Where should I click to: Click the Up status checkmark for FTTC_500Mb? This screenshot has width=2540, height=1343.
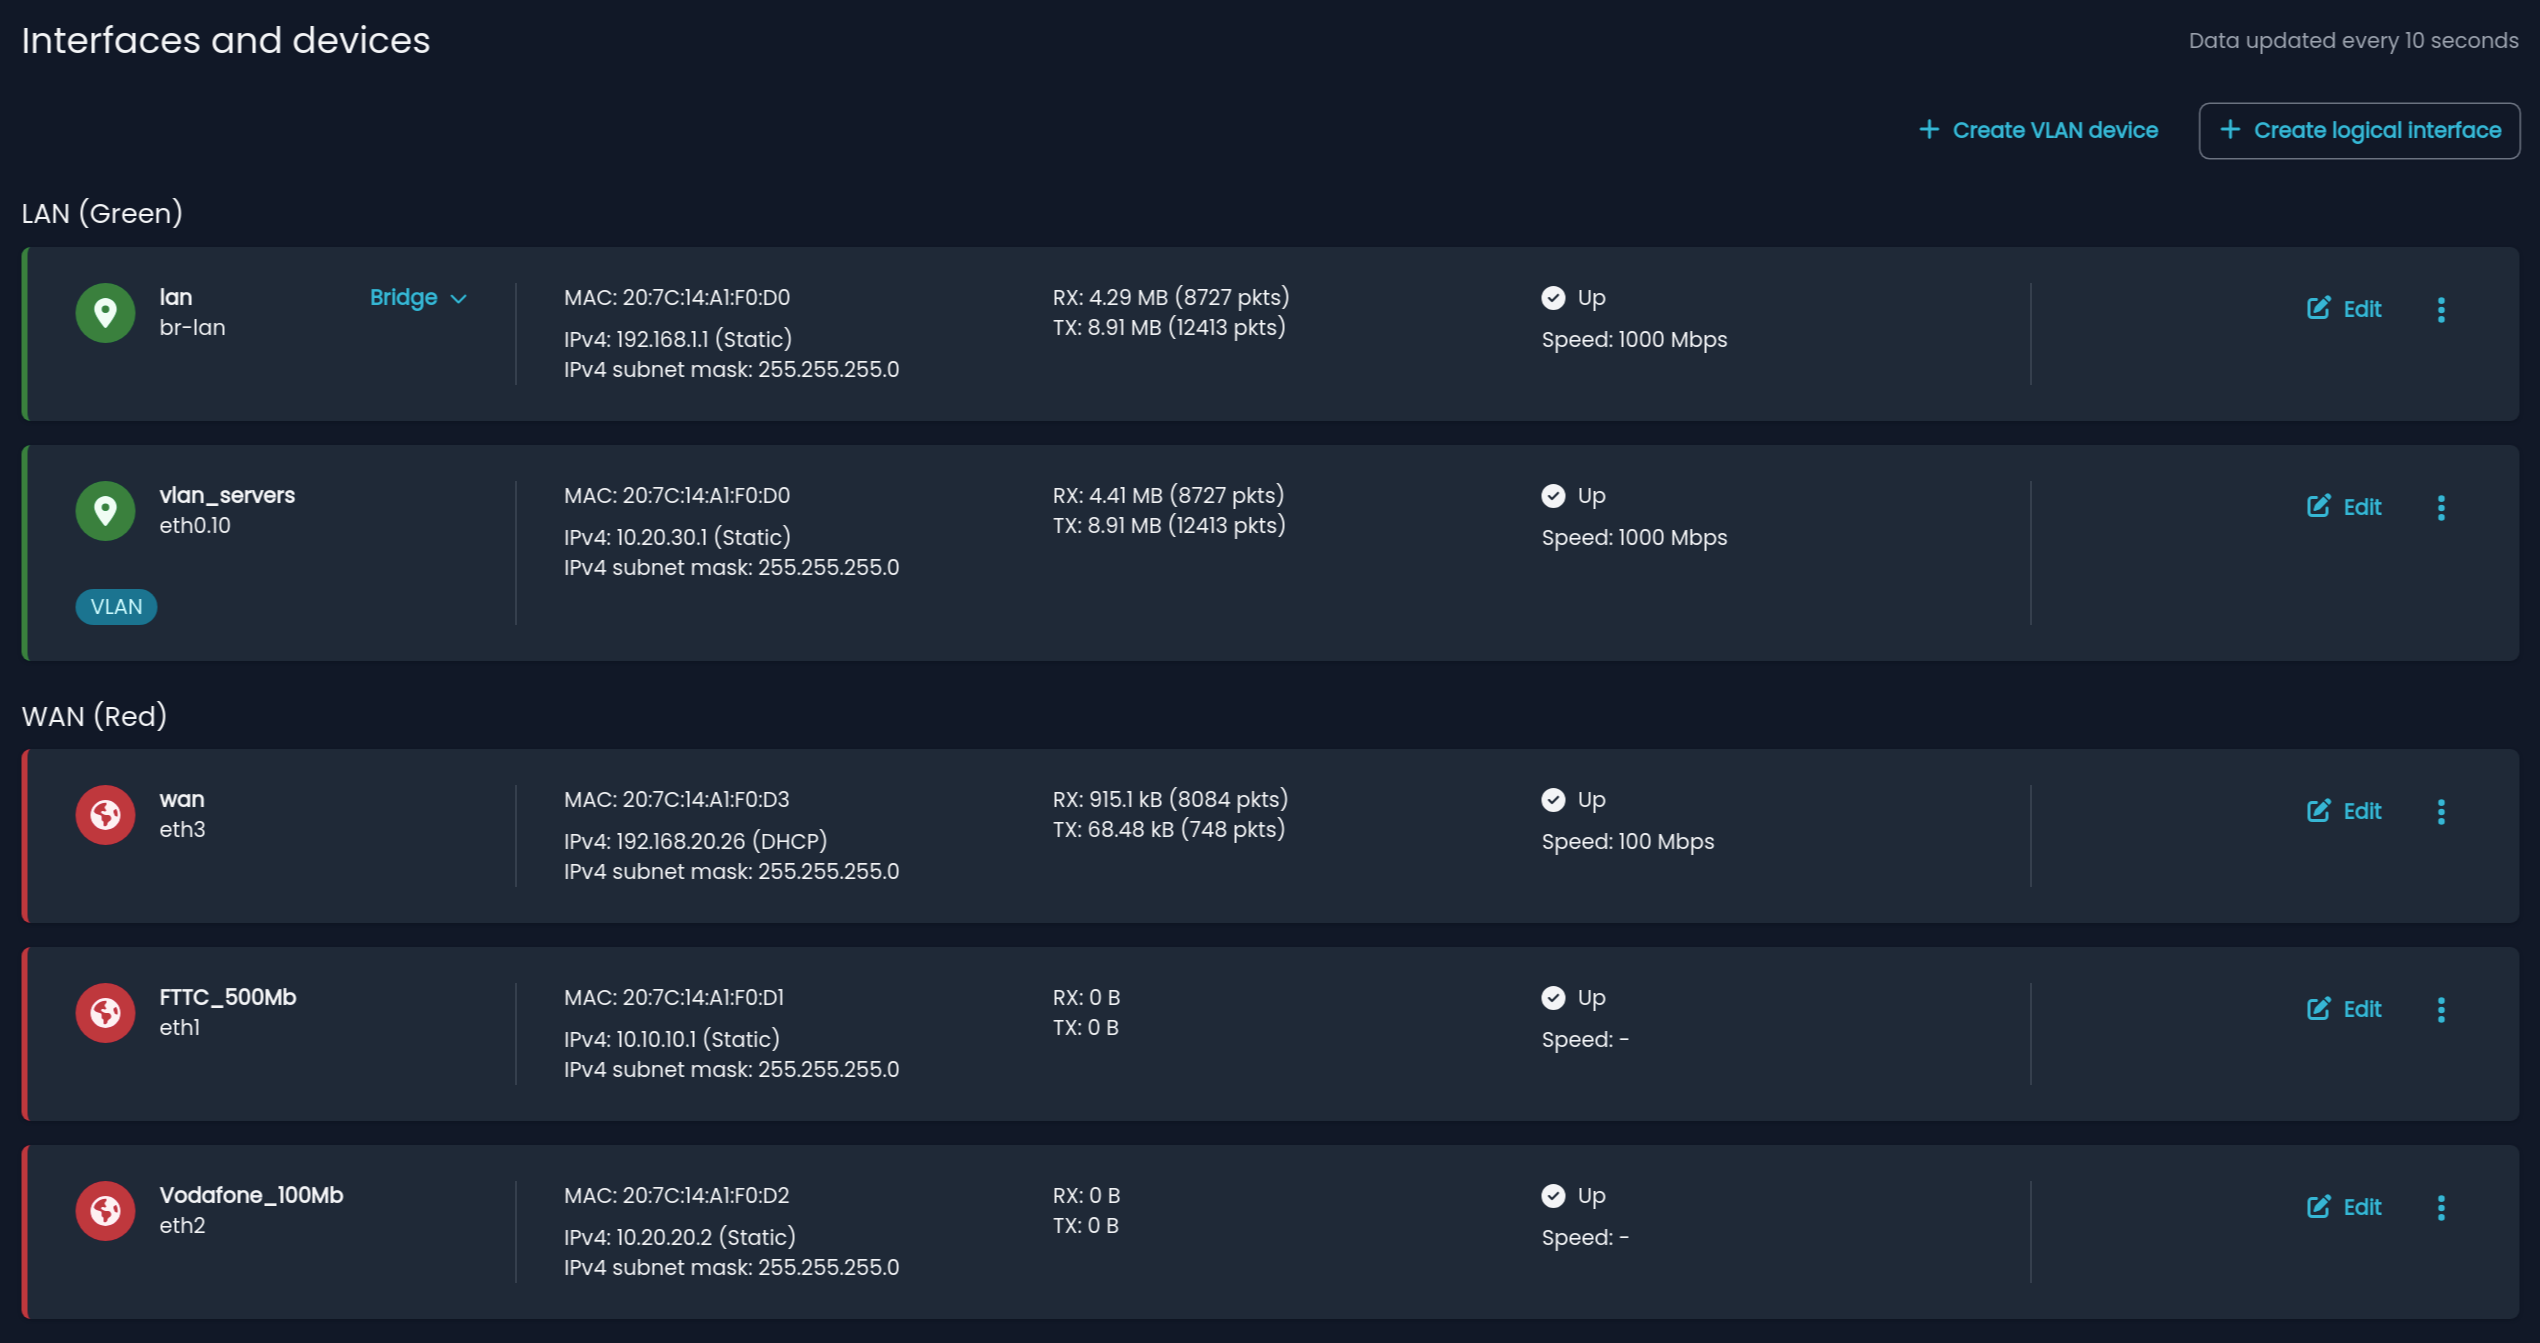[1552, 997]
